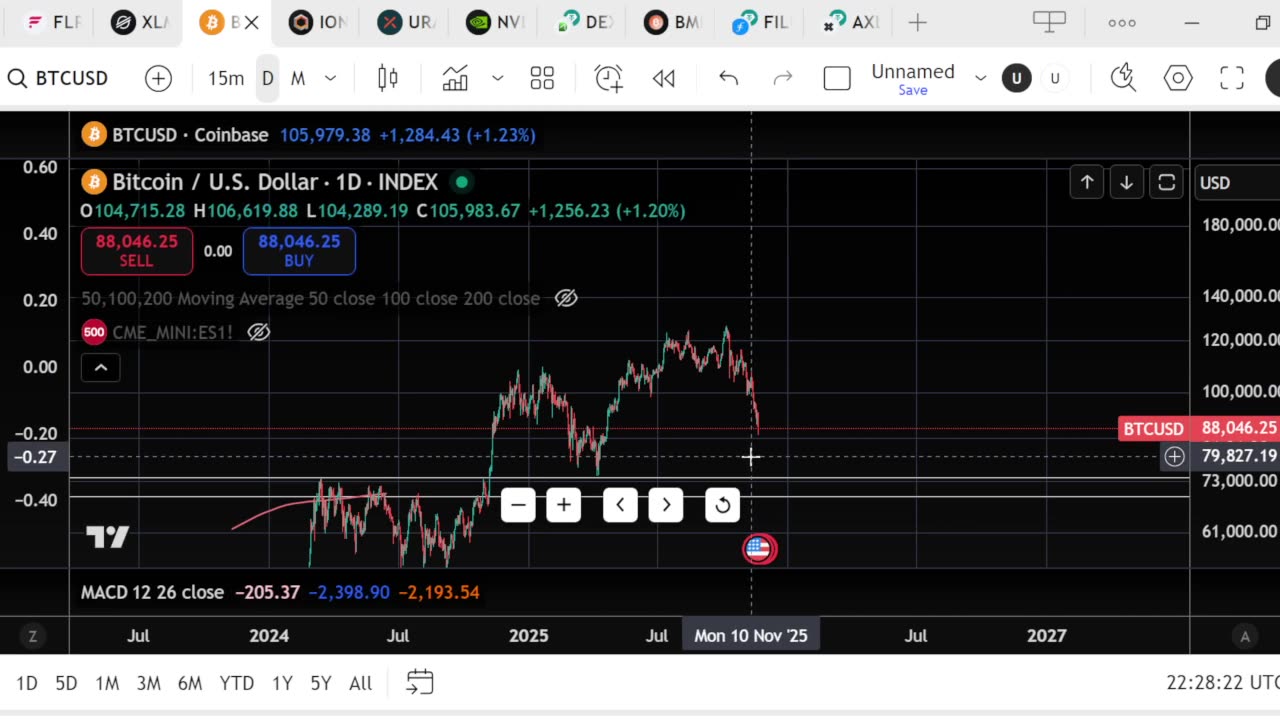The width and height of the screenshot is (1280, 720).
Task: Click the MACD 12 26 close legend
Action: 152,592
